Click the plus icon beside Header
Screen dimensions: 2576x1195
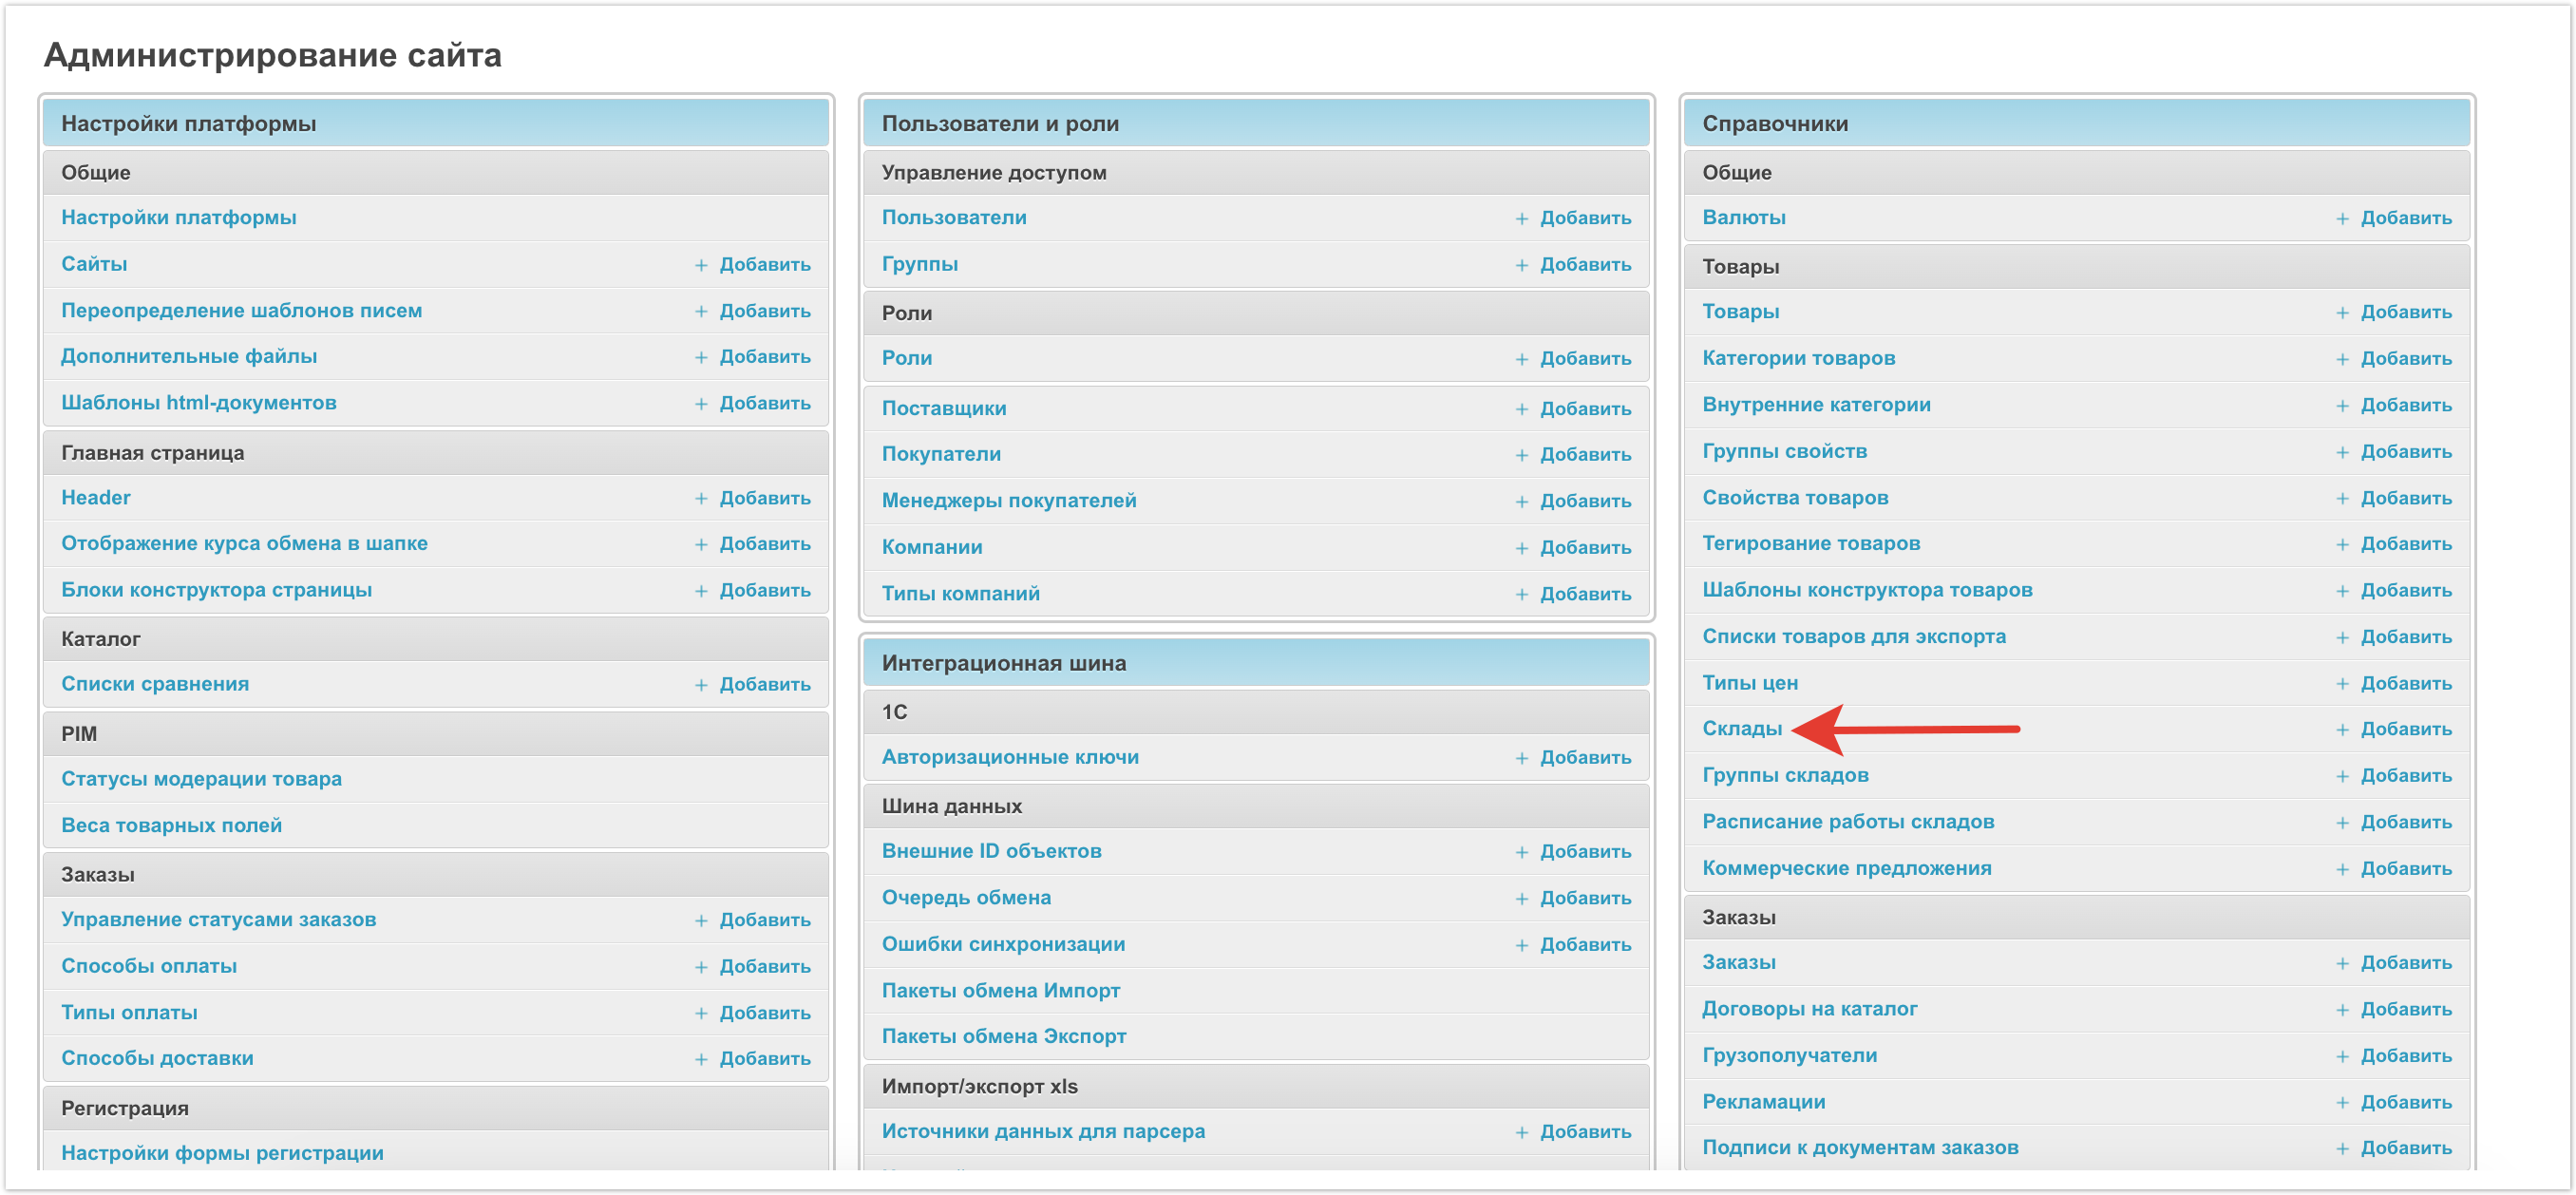(x=701, y=498)
